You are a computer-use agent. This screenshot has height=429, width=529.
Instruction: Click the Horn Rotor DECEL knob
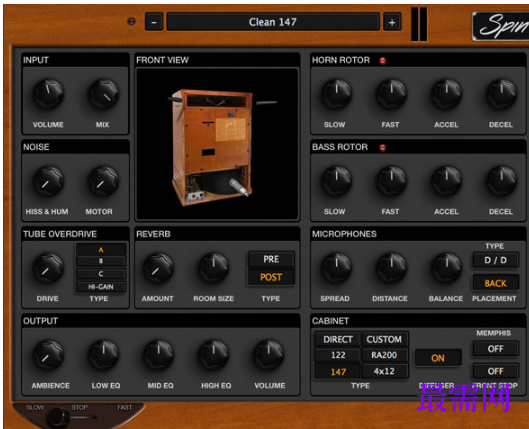point(502,93)
